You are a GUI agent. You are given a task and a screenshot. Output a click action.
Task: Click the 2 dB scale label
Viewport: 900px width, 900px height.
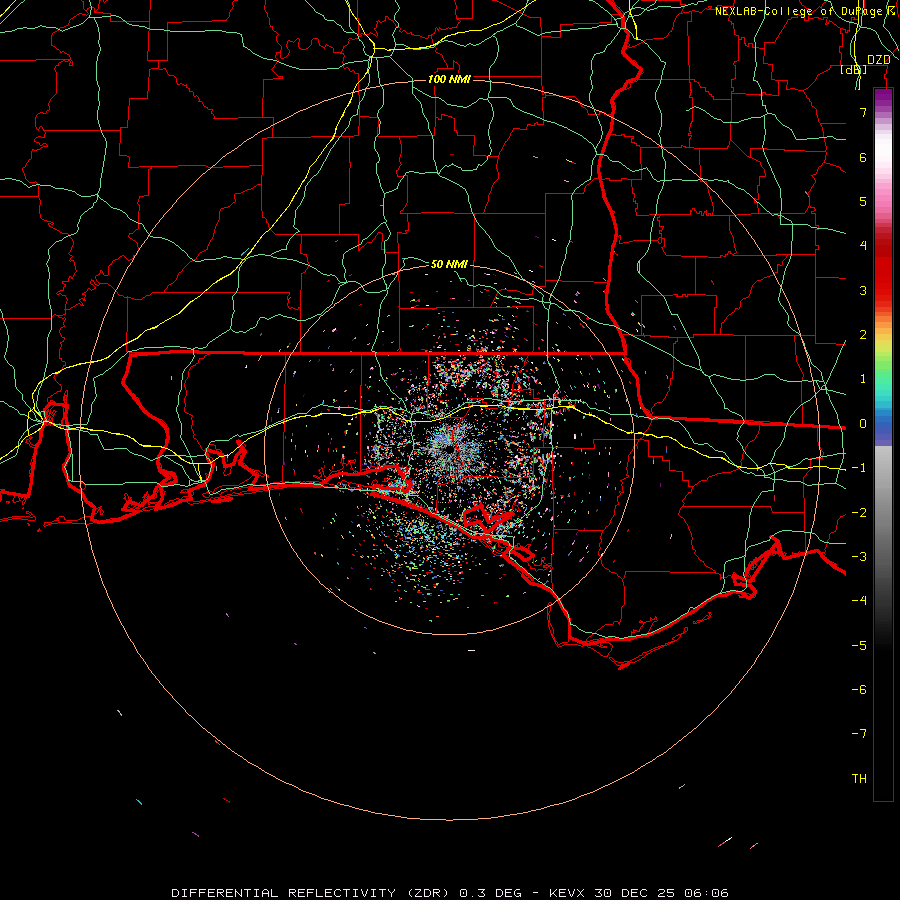[x=863, y=335]
